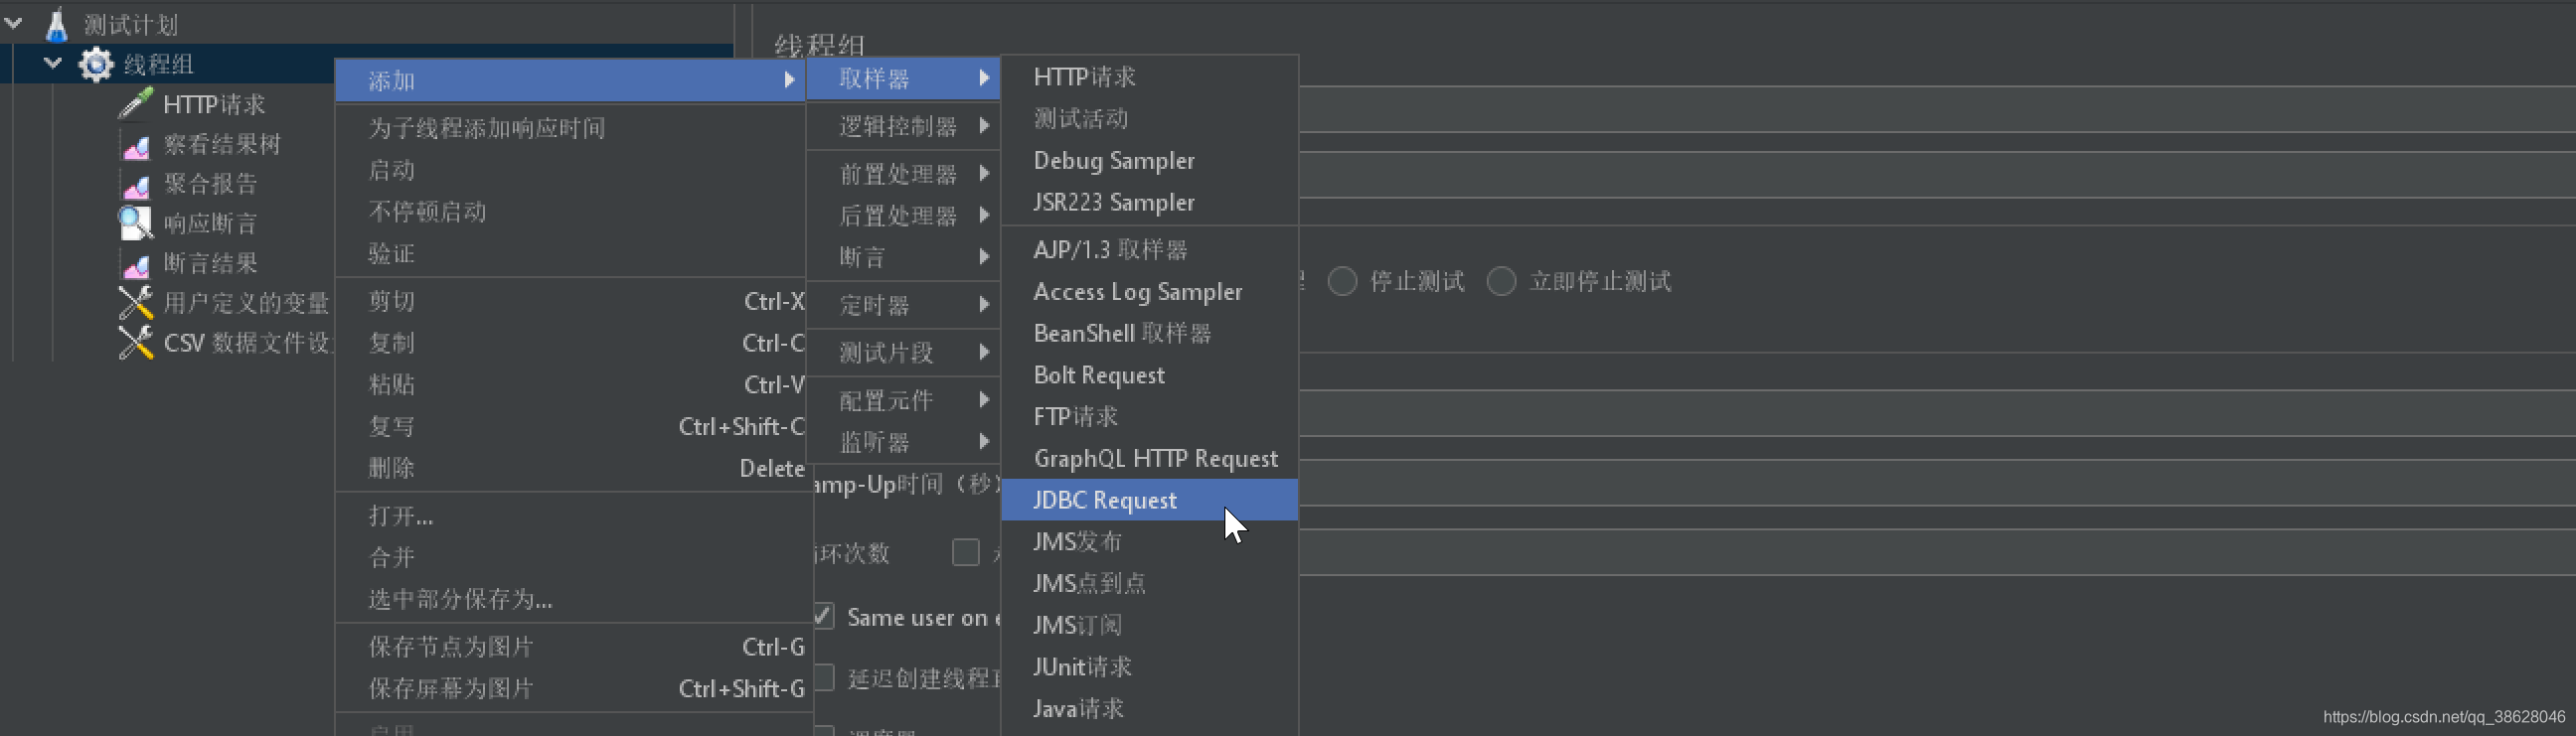This screenshot has height=736, width=2576.
Task: Choose FTP请求 menu item
Action: (x=1149, y=416)
